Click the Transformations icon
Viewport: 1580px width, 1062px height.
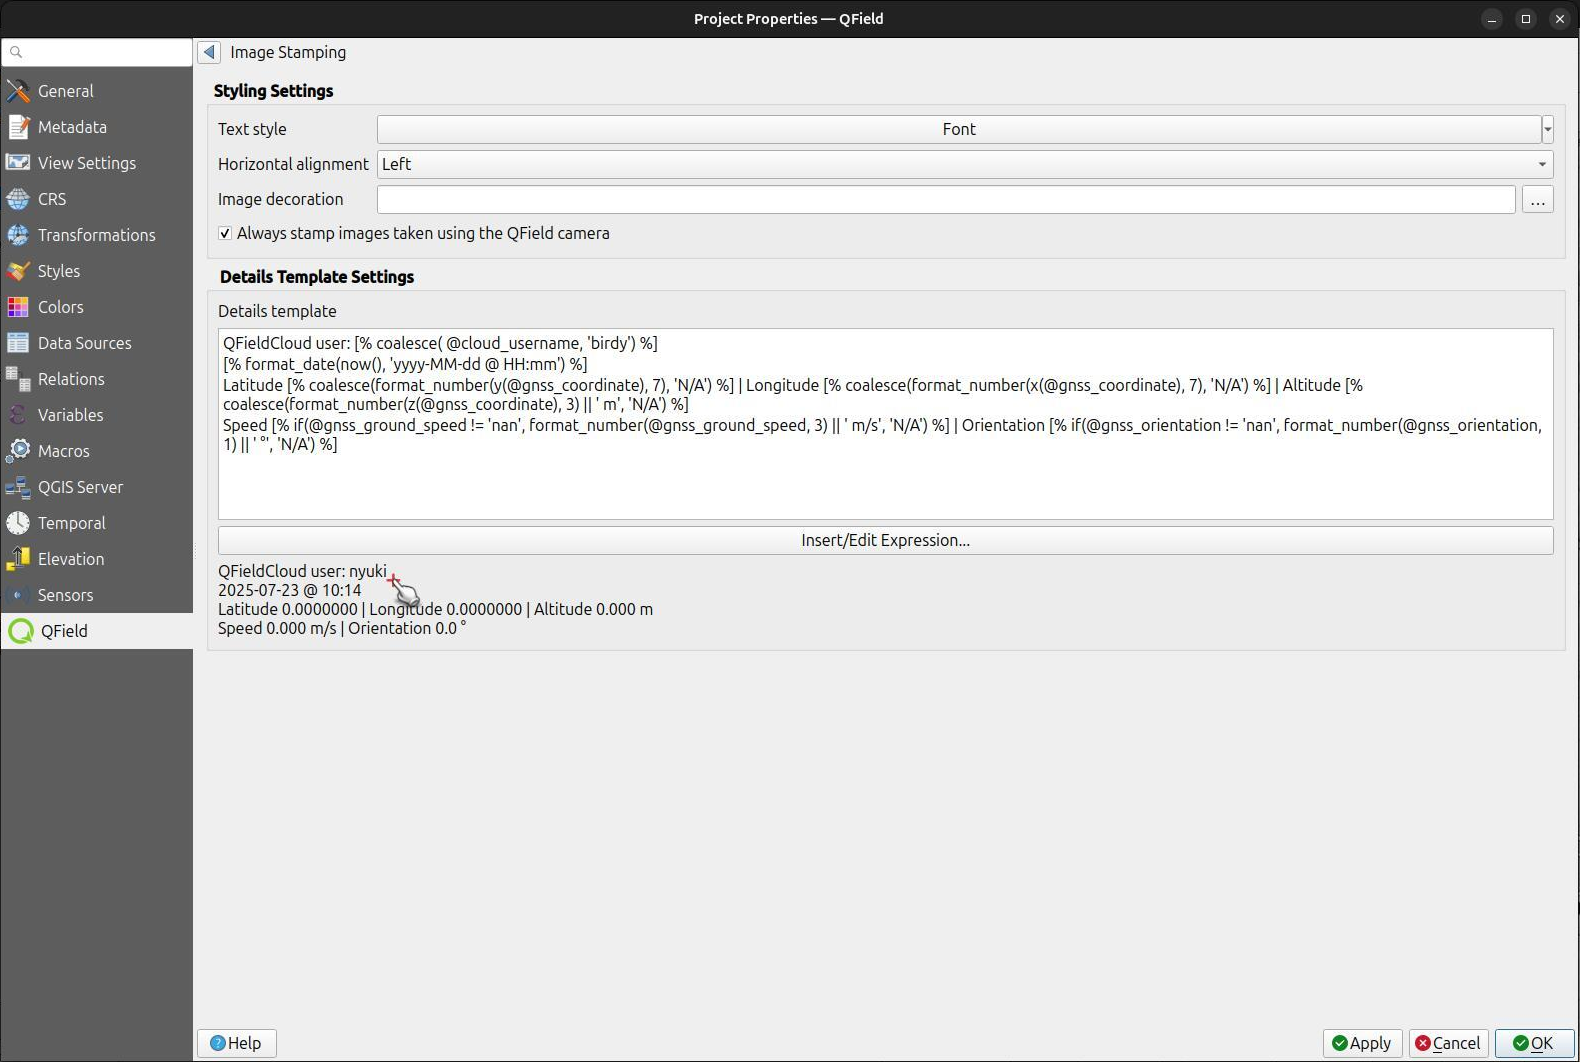(18, 235)
